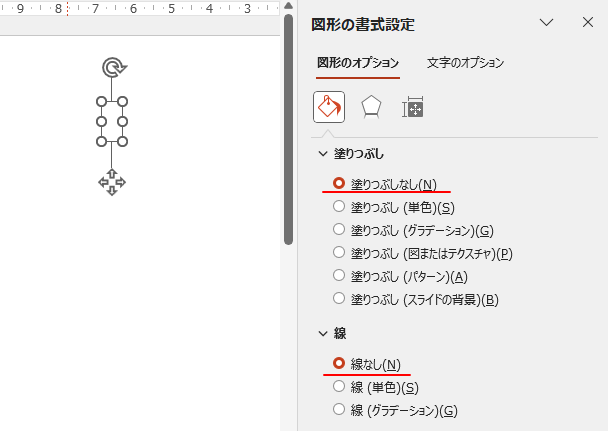Collapse the 塗りつぶし section
608x431 pixels.
pyautogui.click(x=323, y=154)
